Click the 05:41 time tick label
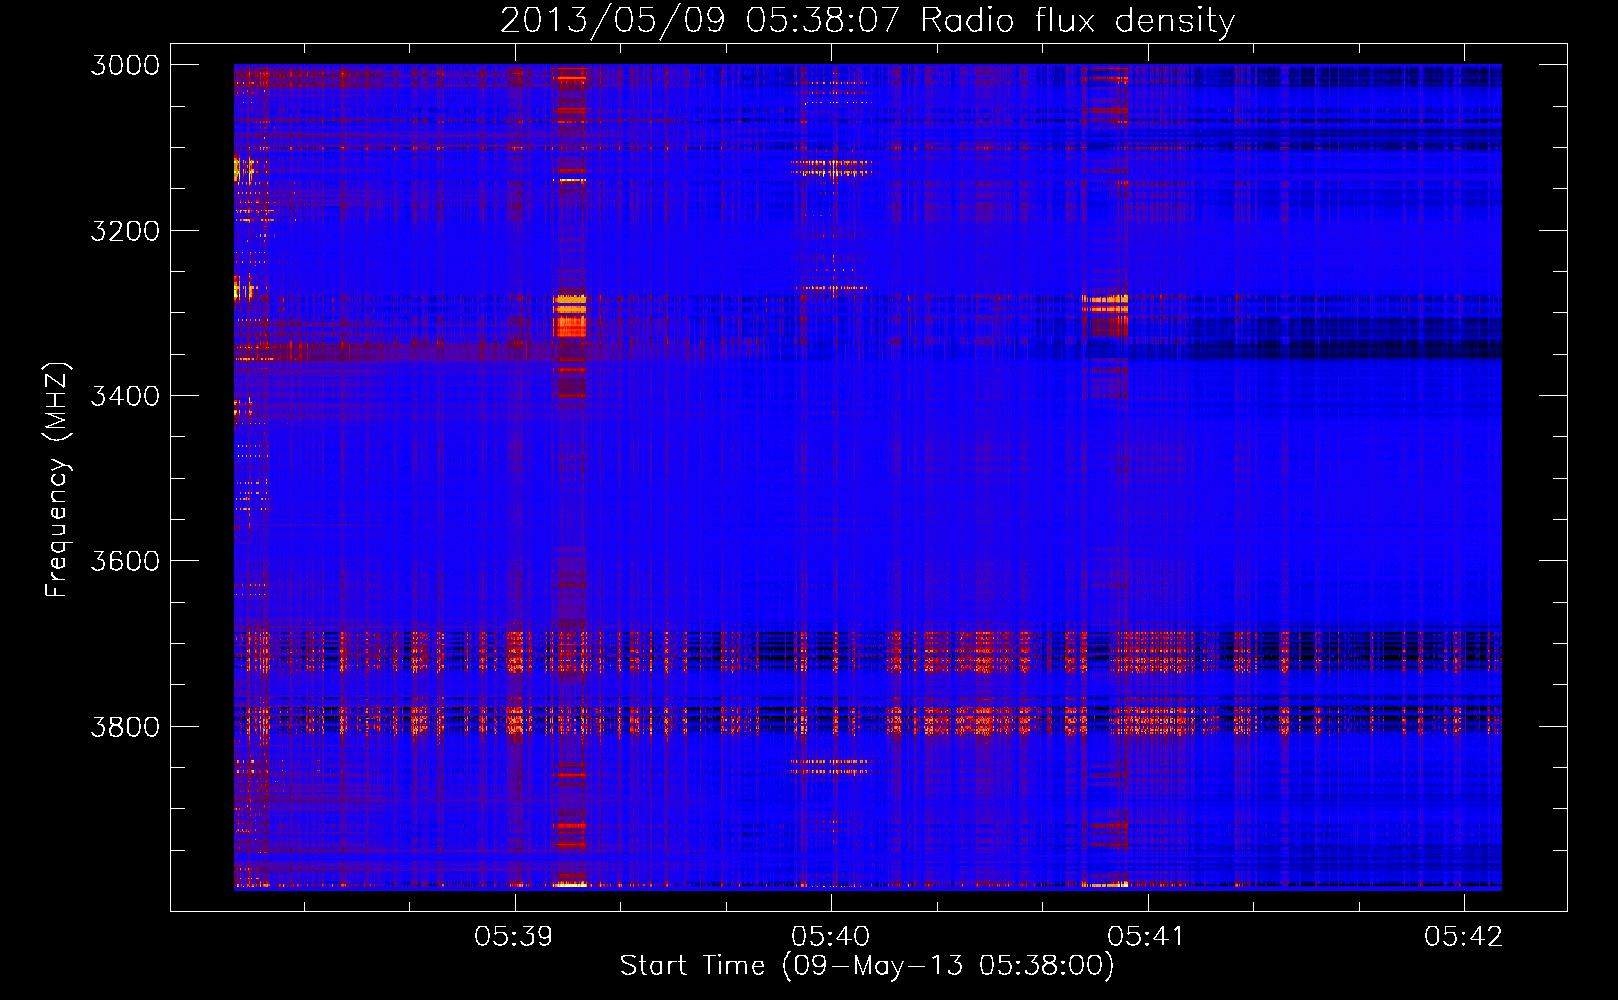The height and width of the screenshot is (1000, 1618). click(x=1147, y=936)
